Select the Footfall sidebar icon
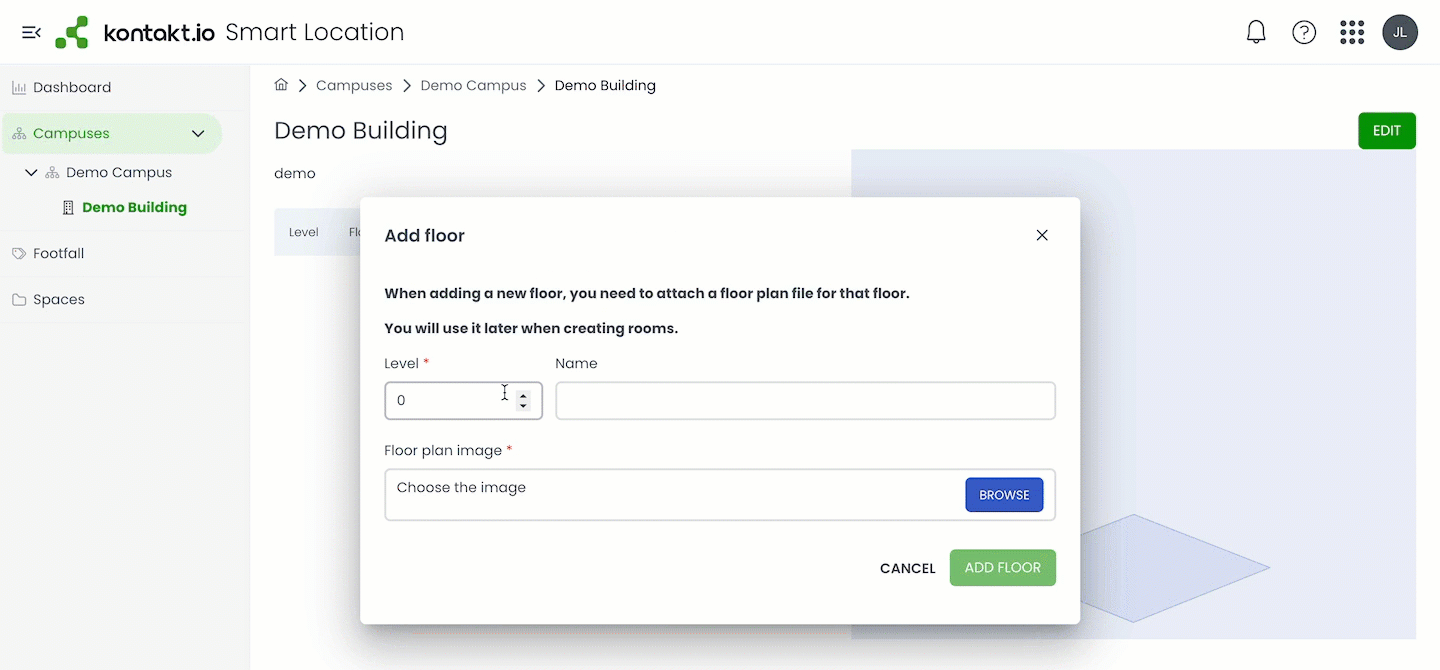 19,253
